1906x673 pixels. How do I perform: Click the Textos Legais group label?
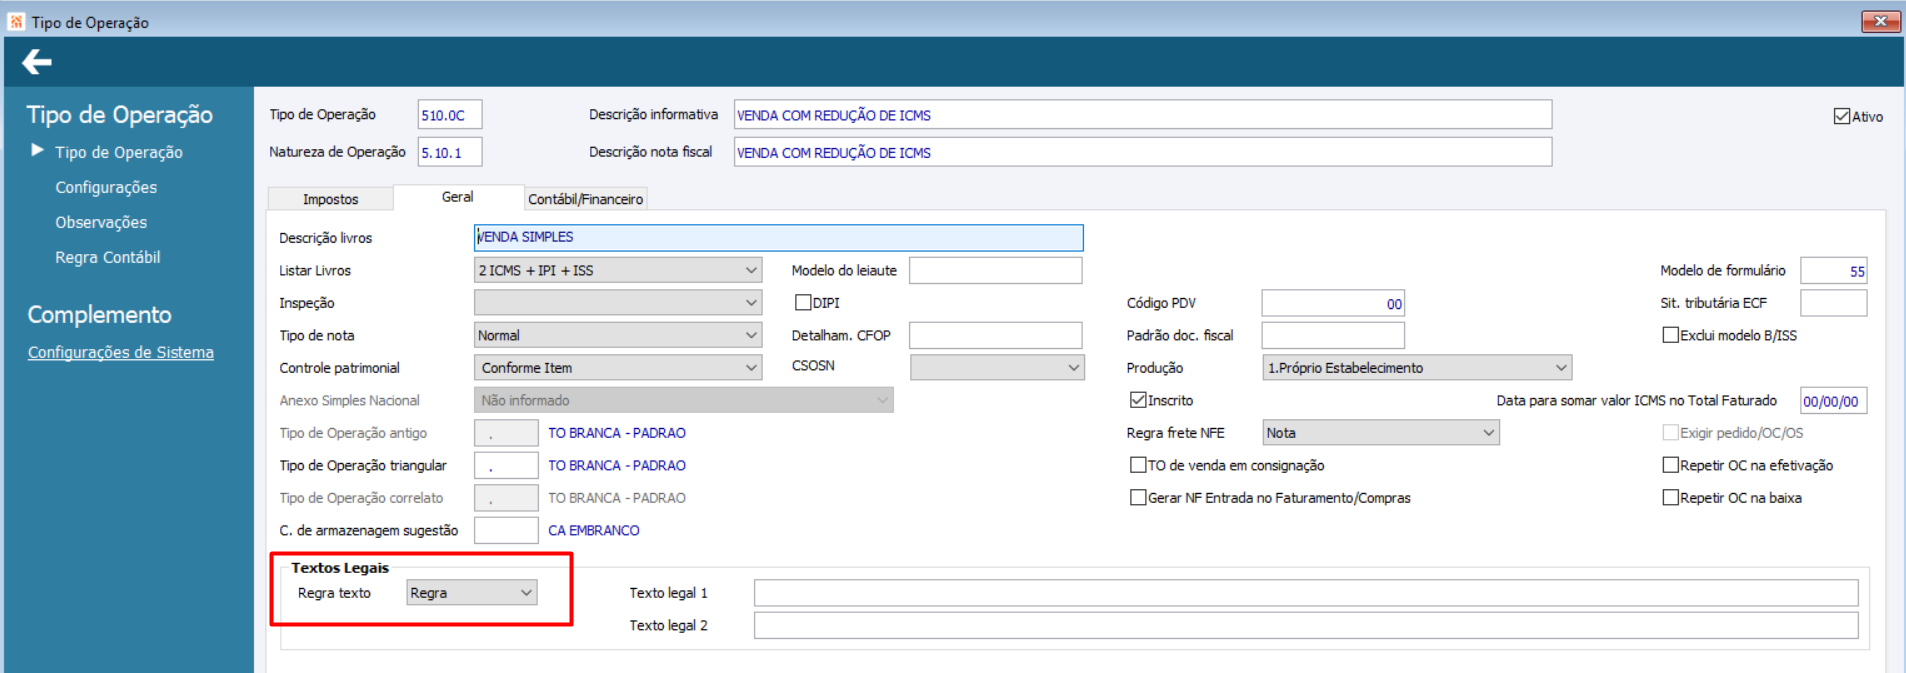[340, 568]
